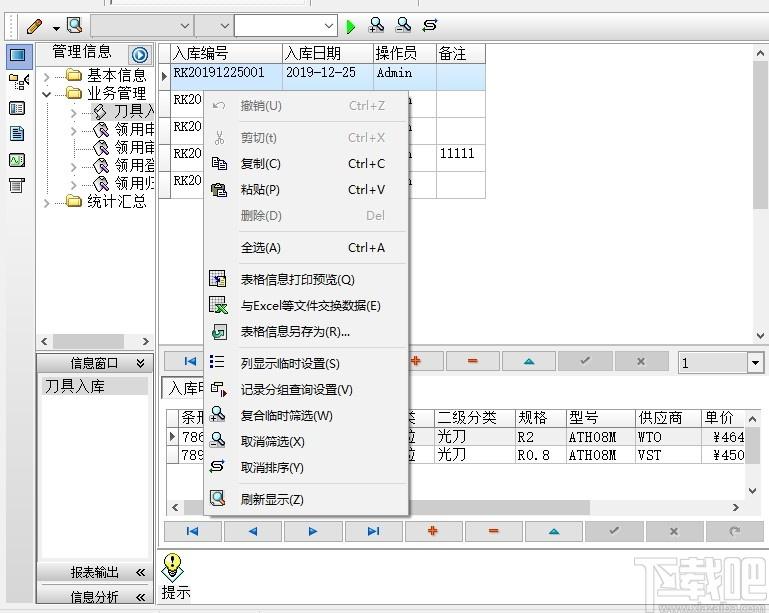The width and height of the screenshot is (769, 613).
Task: Choose 刷新显示(Z) menu entry
Action: point(307,500)
